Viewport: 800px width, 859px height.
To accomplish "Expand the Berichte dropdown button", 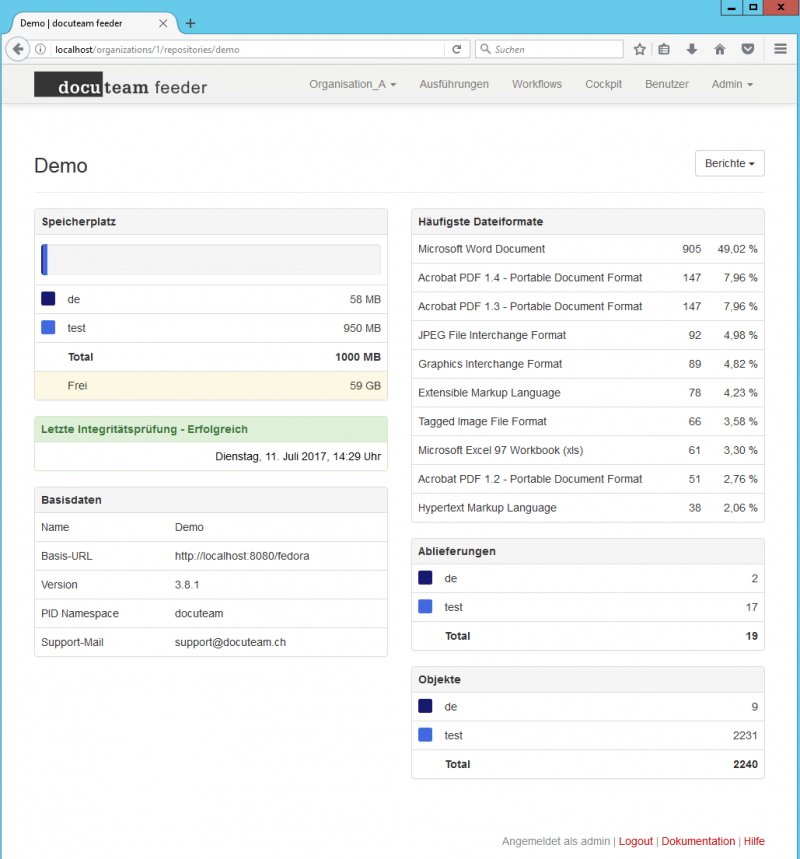I will click(729, 163).
